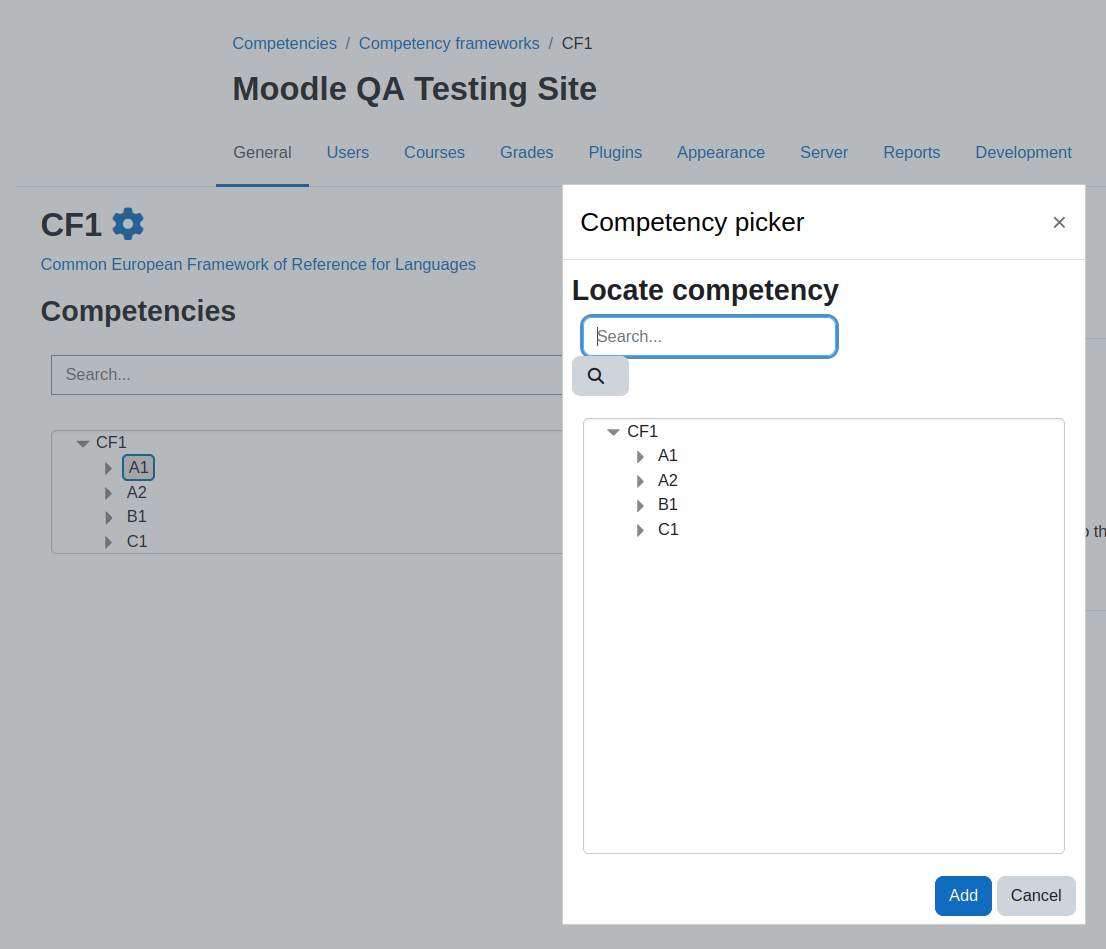
Task: Click the Add button
Action: pyautogui.click(x=963, y=895)
